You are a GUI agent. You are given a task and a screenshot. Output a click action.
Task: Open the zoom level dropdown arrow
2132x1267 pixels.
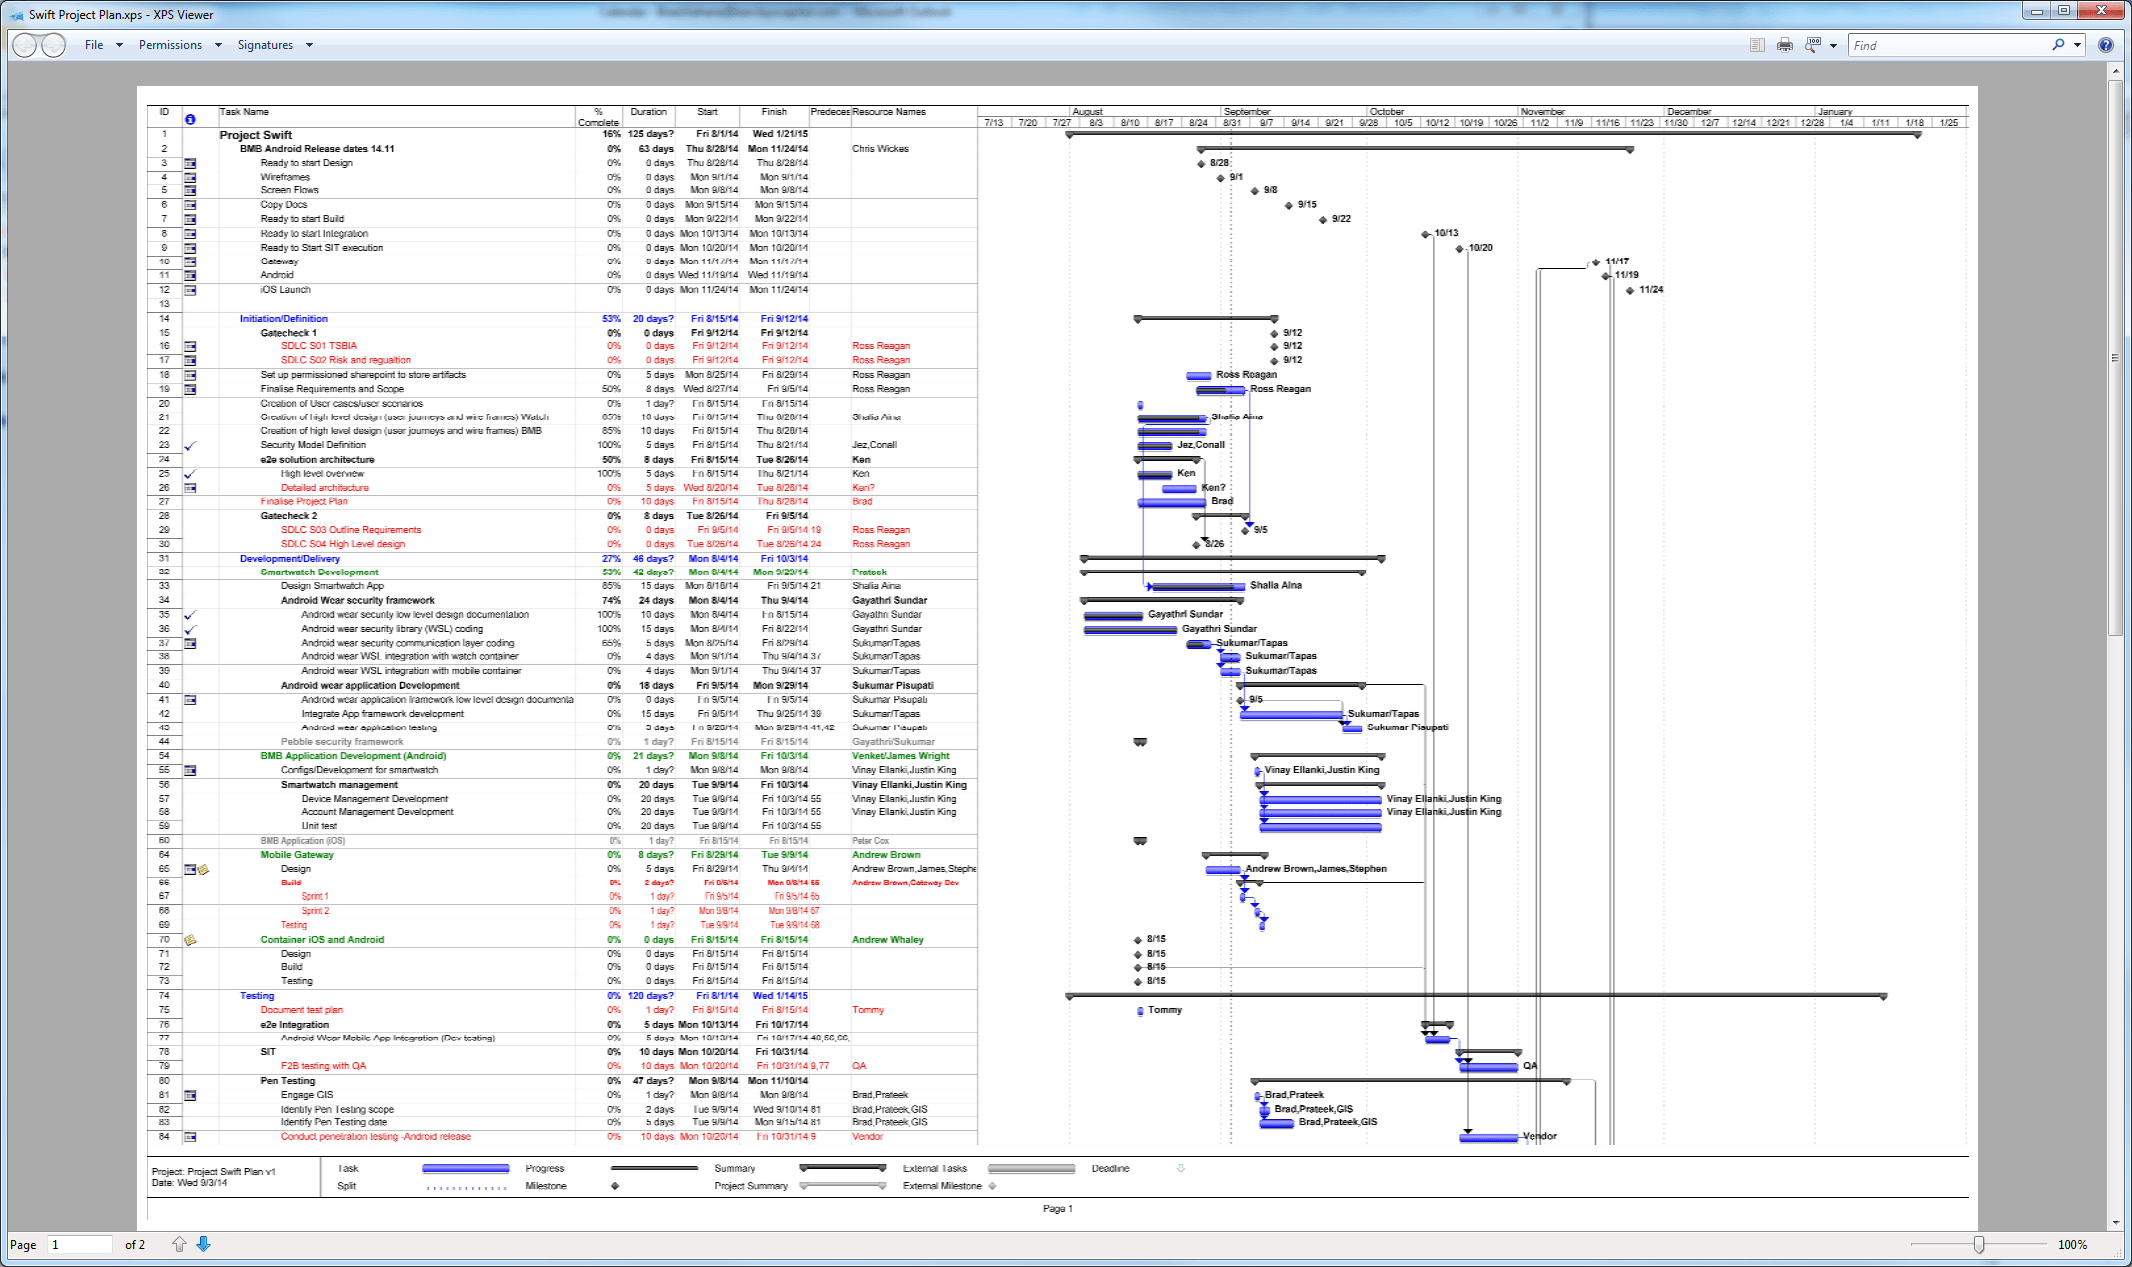(1834, 45)
